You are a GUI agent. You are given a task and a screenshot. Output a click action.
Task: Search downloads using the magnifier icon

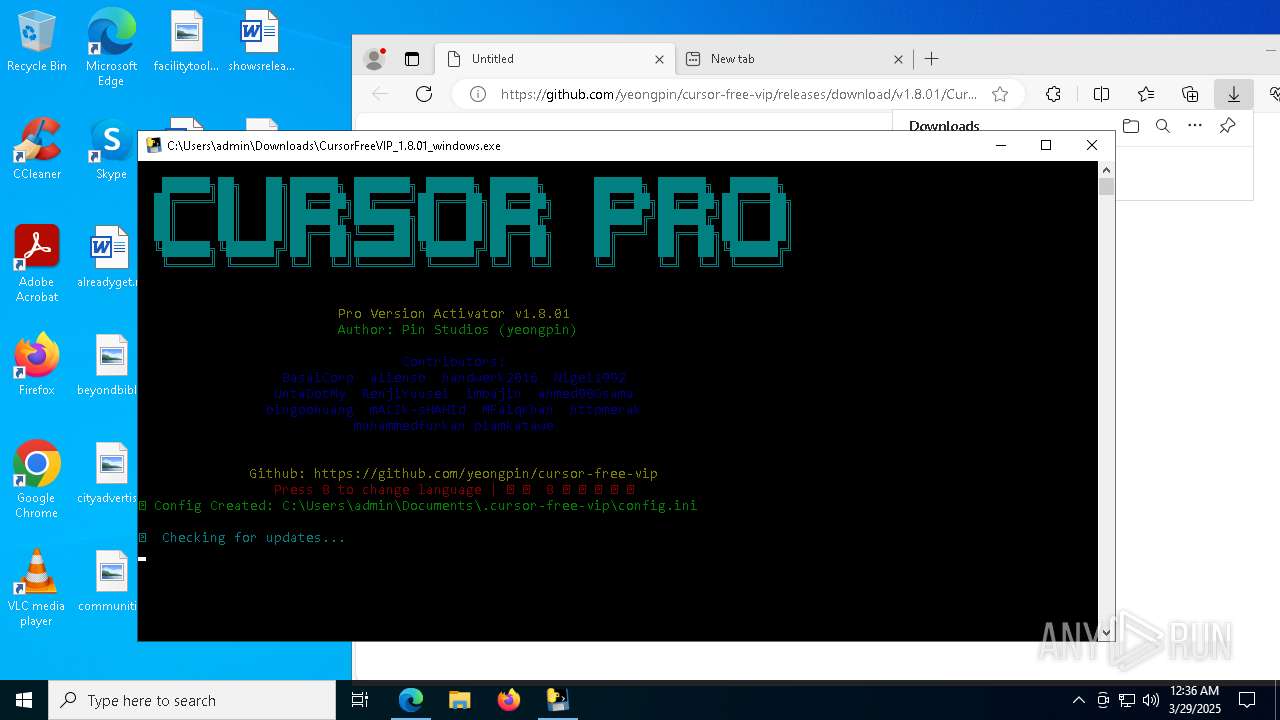click(1163, 126)
